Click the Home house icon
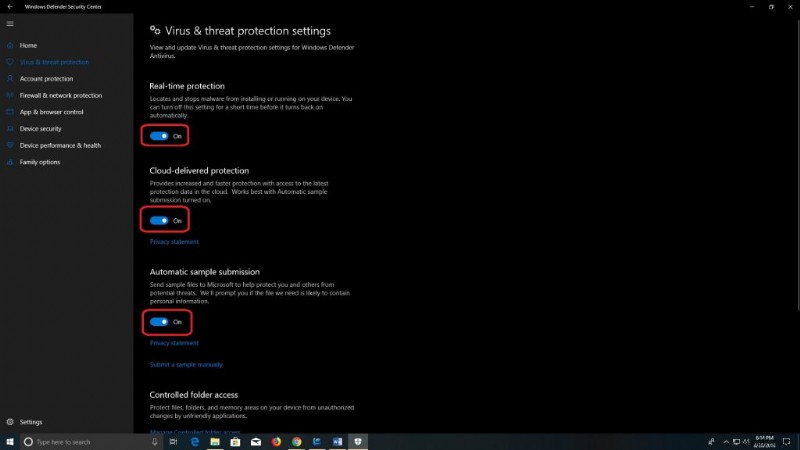 click(10, 45)
